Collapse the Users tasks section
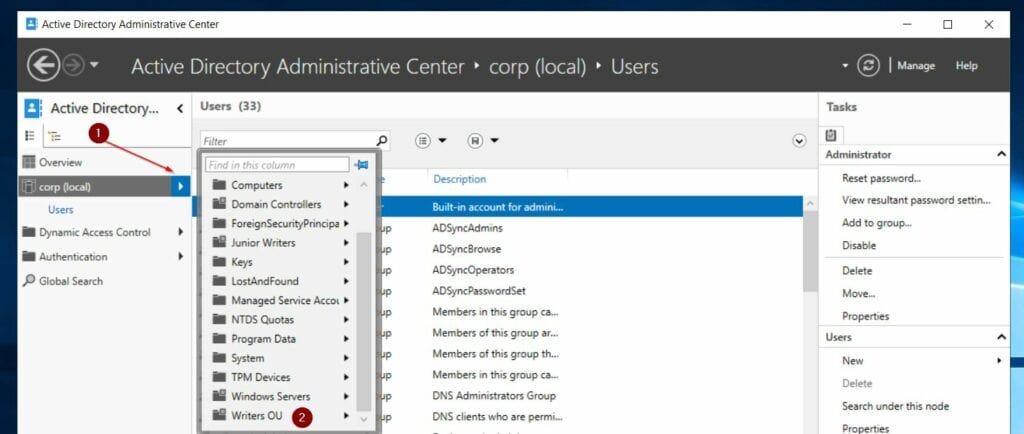The image size is (1024, 434). click(1001, 337)
